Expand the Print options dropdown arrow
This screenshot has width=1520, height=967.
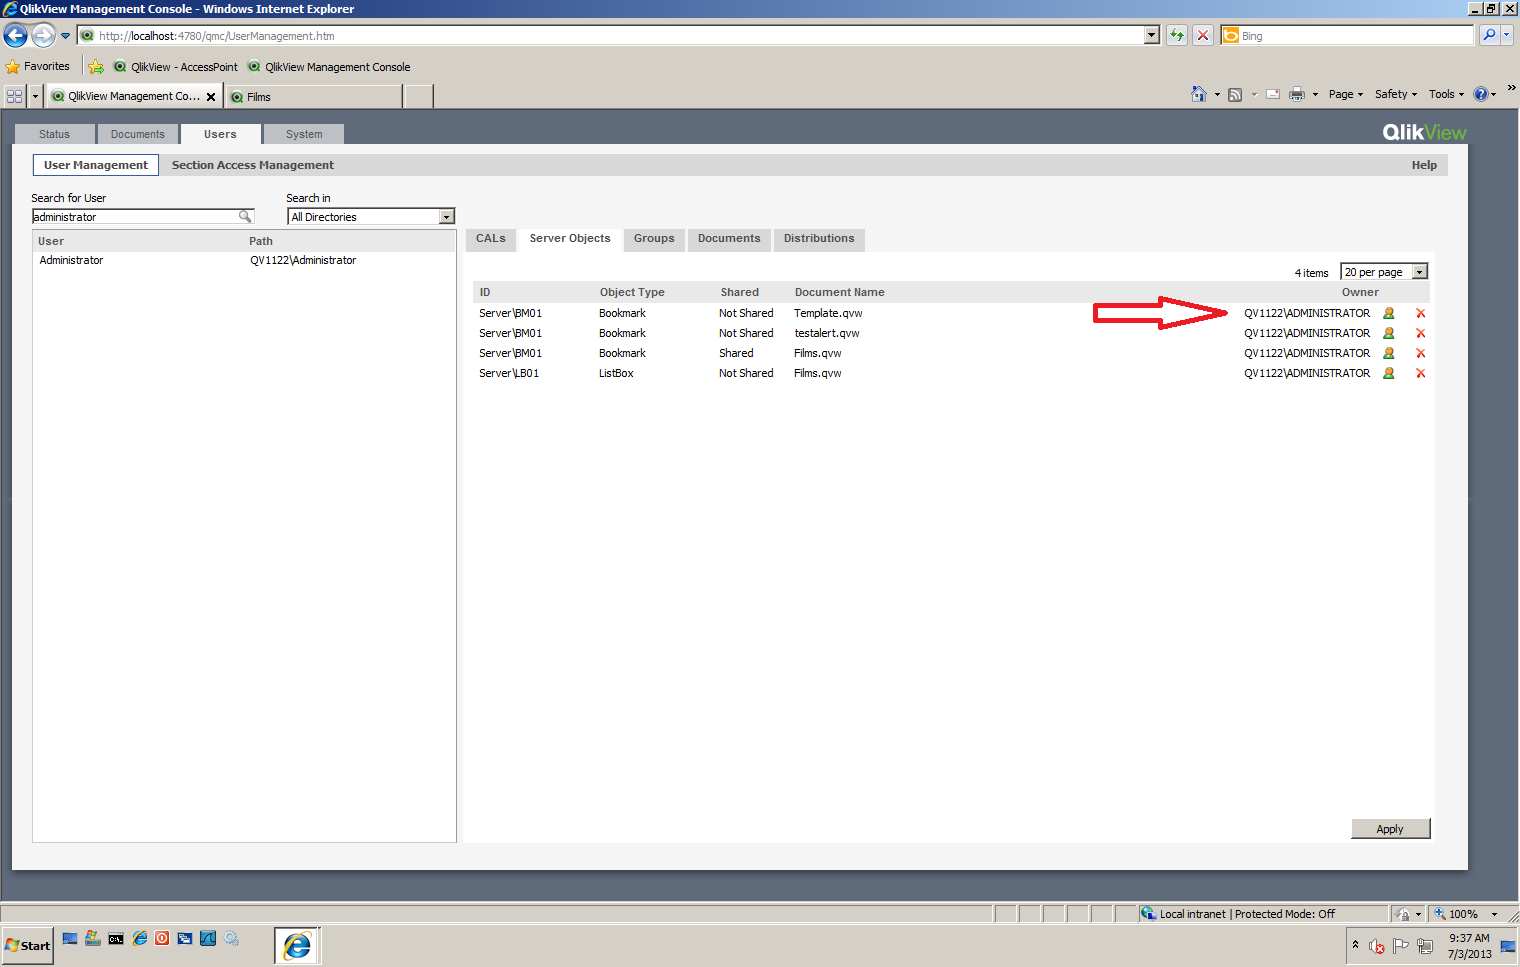(1315, 95)
